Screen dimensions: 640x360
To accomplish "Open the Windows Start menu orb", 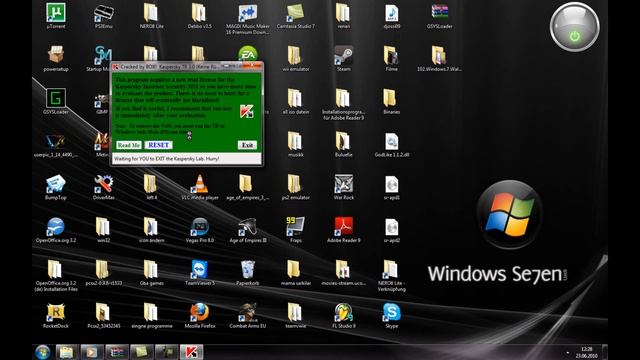I will 43,352.
